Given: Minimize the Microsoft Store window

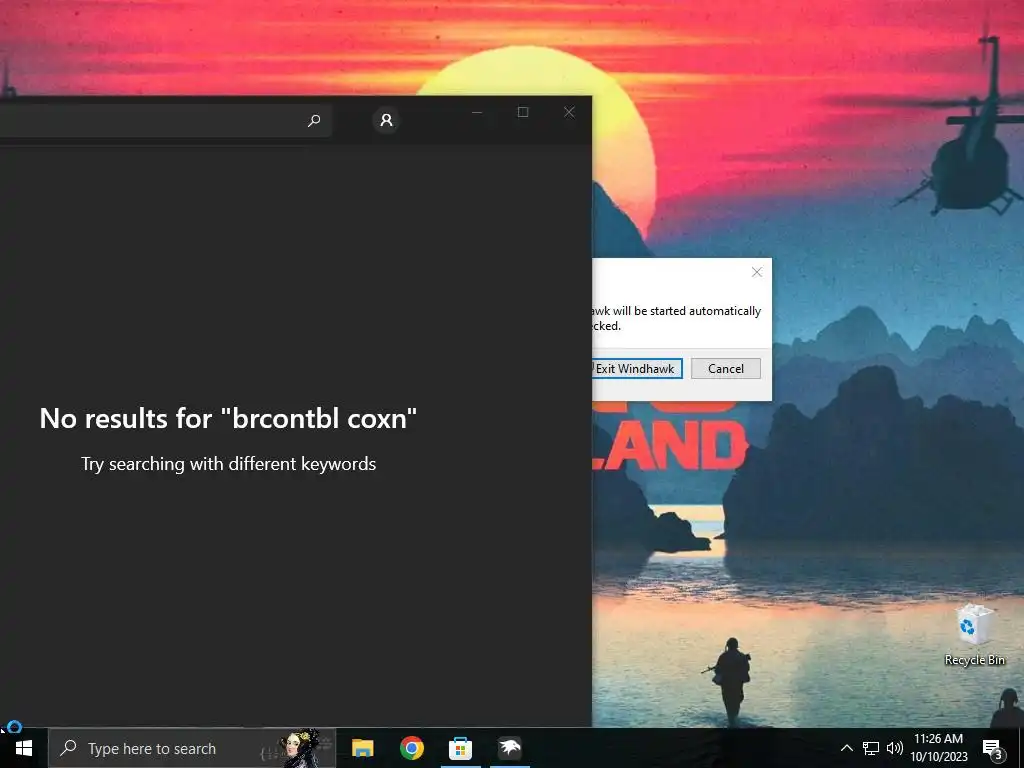Looking at the screenshot, I should click(x=477, y=112).
